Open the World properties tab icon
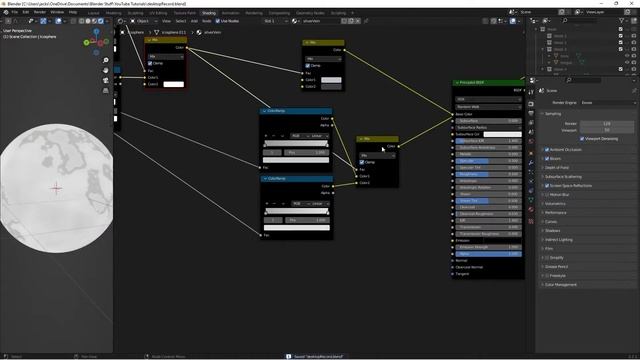This screenshot has width=640, height=360. (x=531, y=141)
